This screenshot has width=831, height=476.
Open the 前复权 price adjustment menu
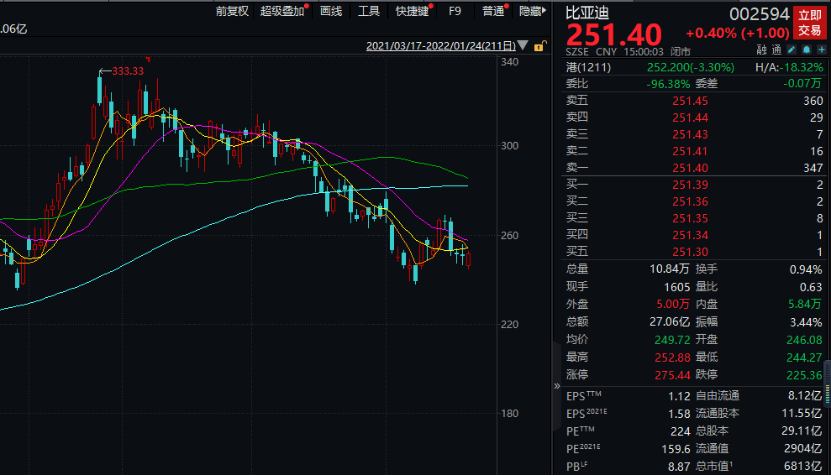pos(232,11)
